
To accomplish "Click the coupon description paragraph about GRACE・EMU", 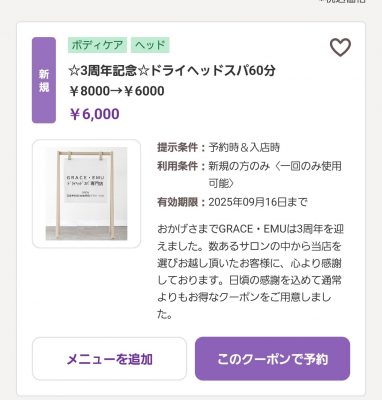I will click(x=250, y=272).
